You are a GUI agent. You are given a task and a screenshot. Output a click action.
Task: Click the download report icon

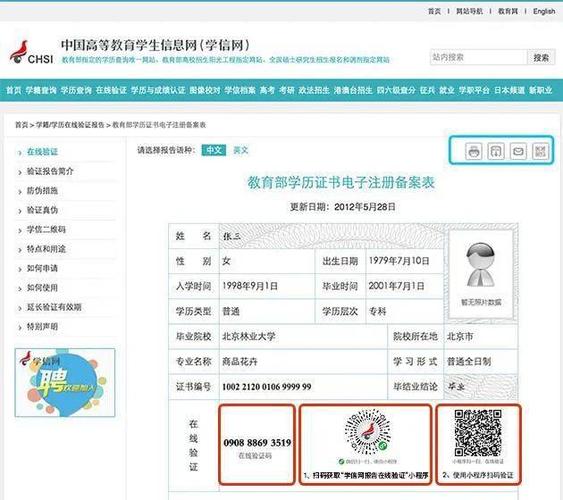tap(496, 151)
